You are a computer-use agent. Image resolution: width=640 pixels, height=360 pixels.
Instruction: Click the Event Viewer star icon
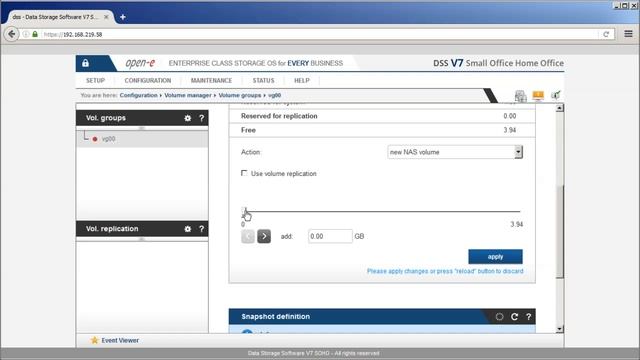pyautogui.click(x=94, y=340)
